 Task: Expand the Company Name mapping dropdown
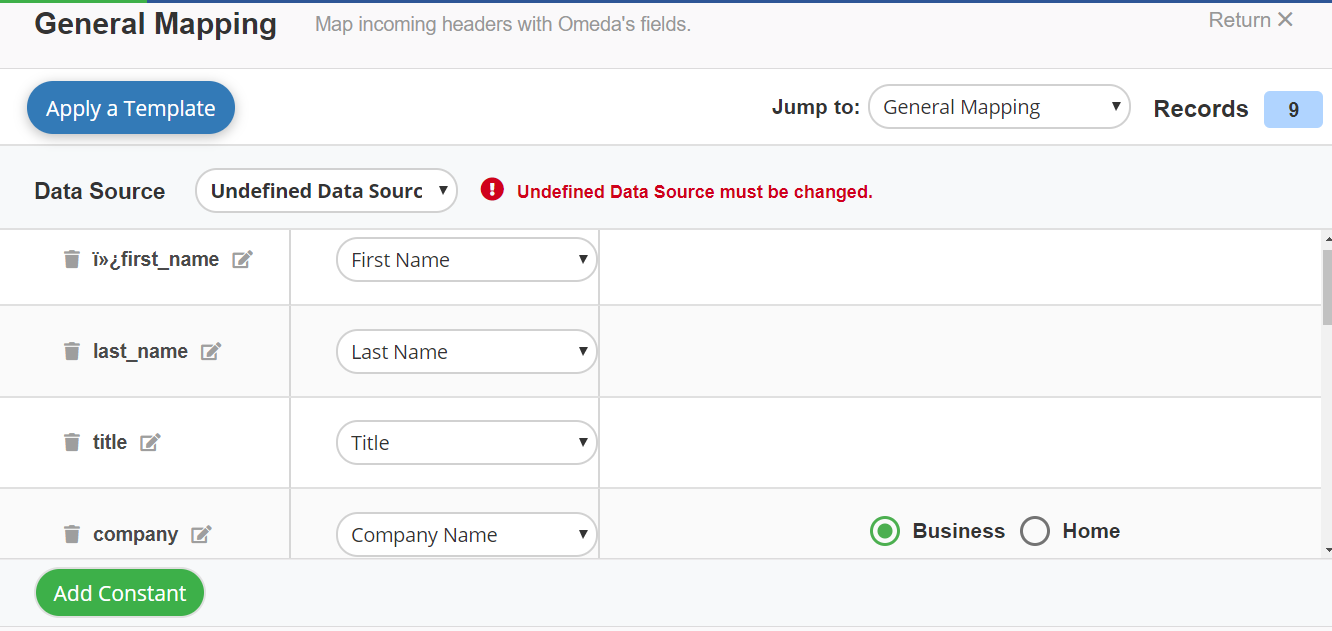pos(466,535)
